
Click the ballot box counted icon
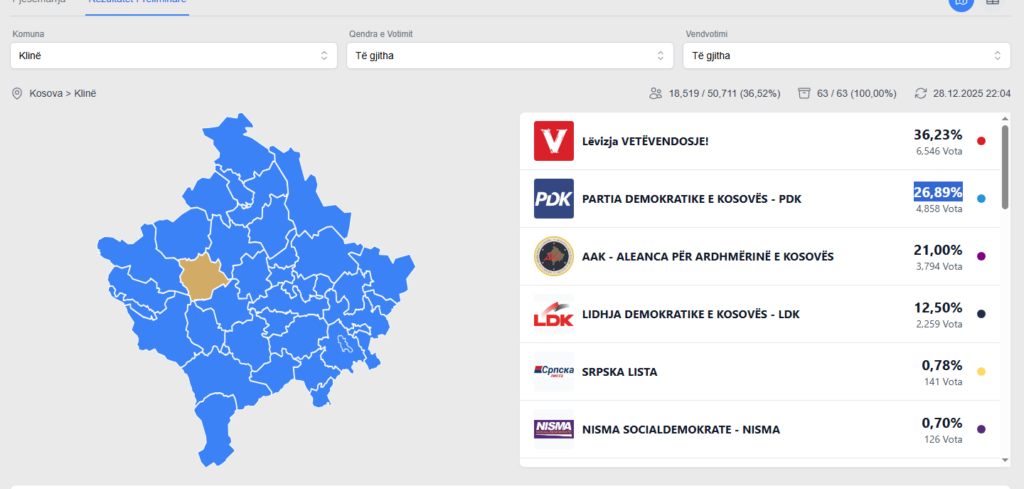pyautogui.click(x=803, y=93)
